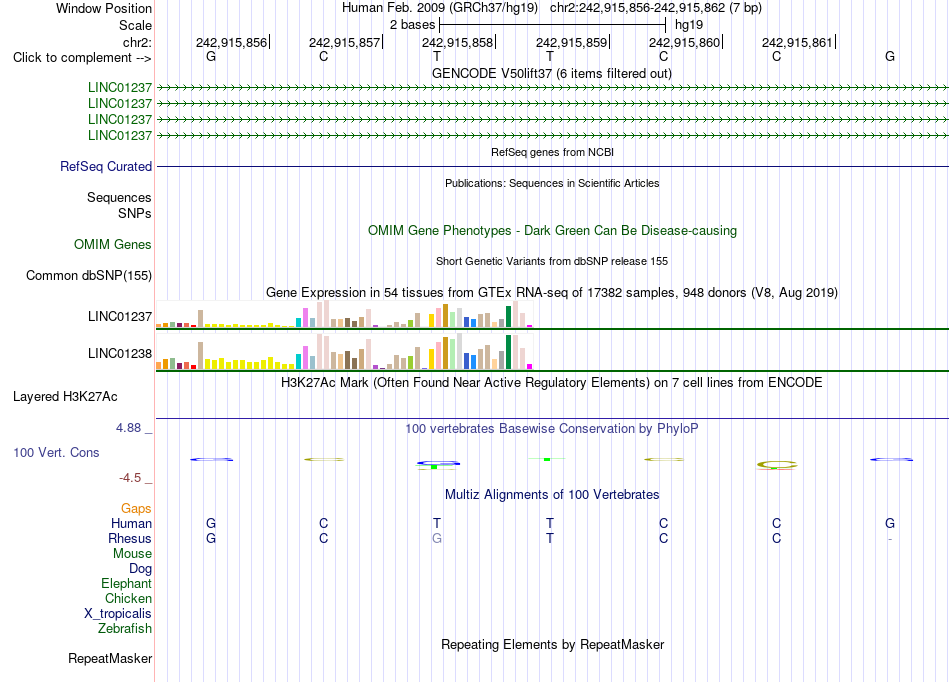Open the Common dbSNP(155) track label
This screenshot has height=682, width=950.
88,276
